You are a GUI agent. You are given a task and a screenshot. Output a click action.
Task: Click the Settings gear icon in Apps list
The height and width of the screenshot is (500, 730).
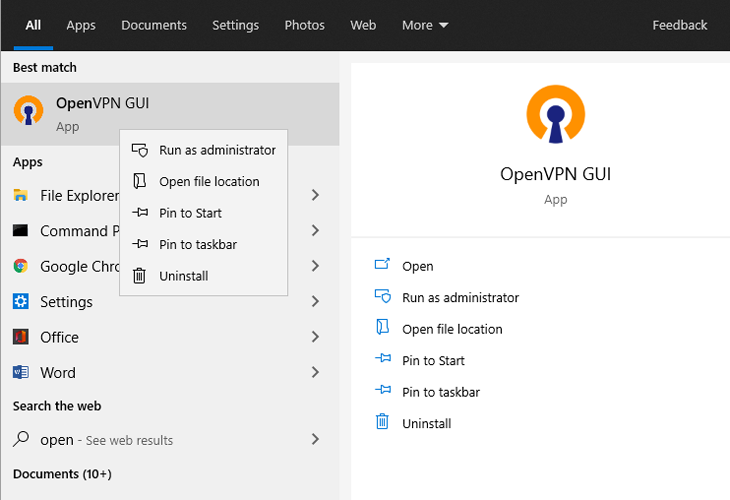[x=20, y=301]
